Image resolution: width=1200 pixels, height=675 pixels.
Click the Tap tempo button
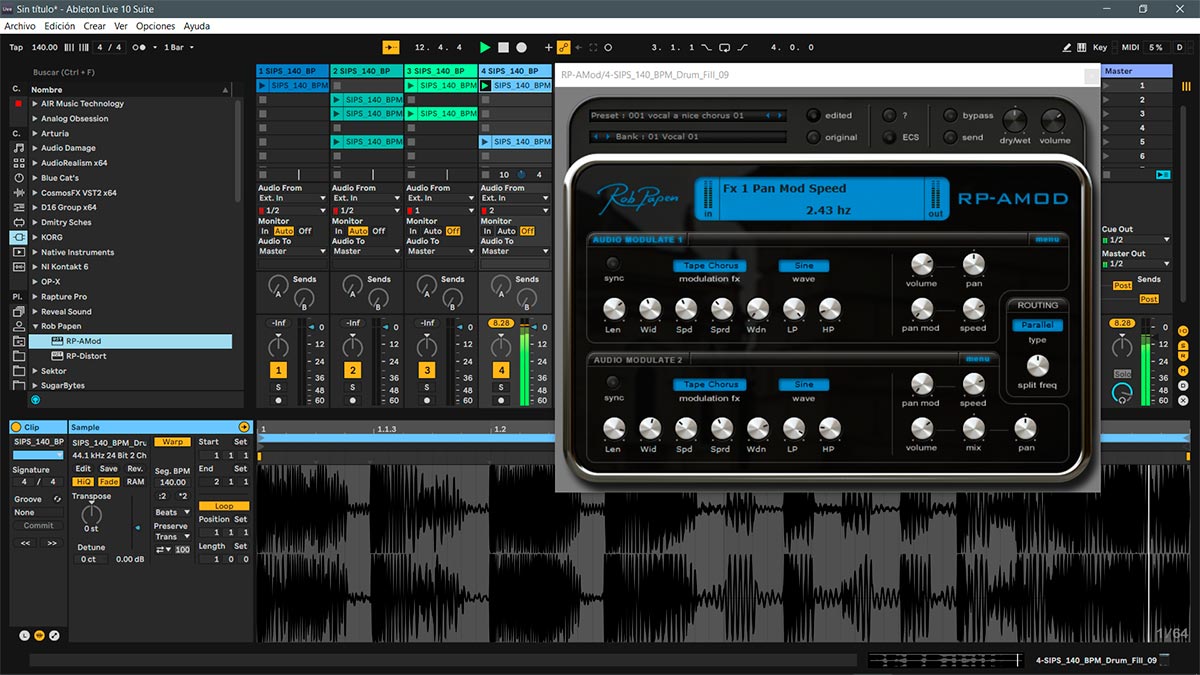point(16,47)
